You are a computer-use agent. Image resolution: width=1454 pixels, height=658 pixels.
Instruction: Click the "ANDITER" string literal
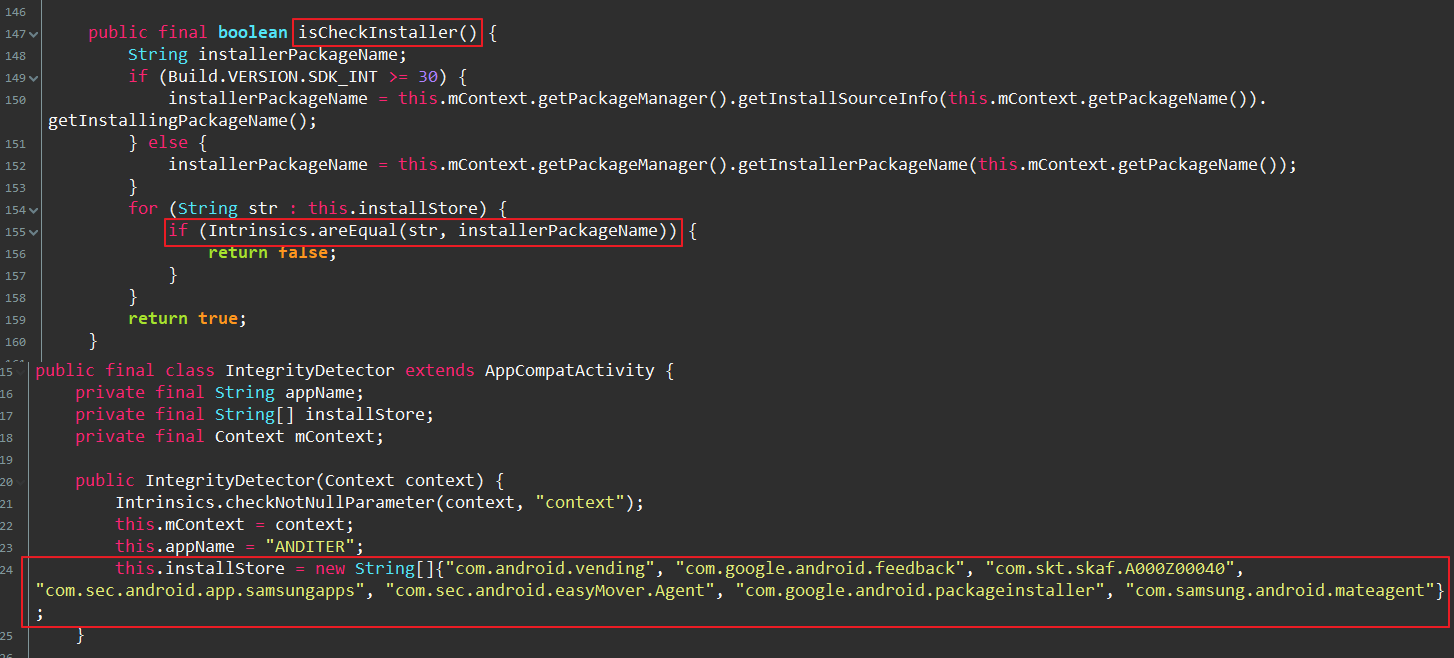(x=310, y=546)
